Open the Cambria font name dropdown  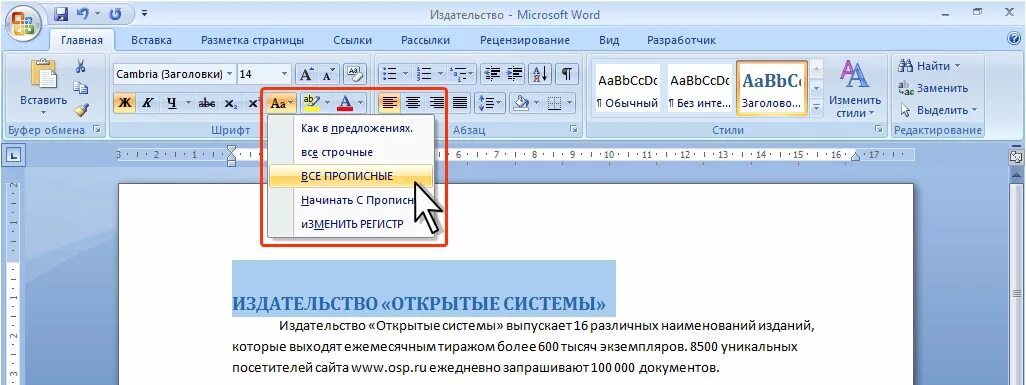pos(230,74)
